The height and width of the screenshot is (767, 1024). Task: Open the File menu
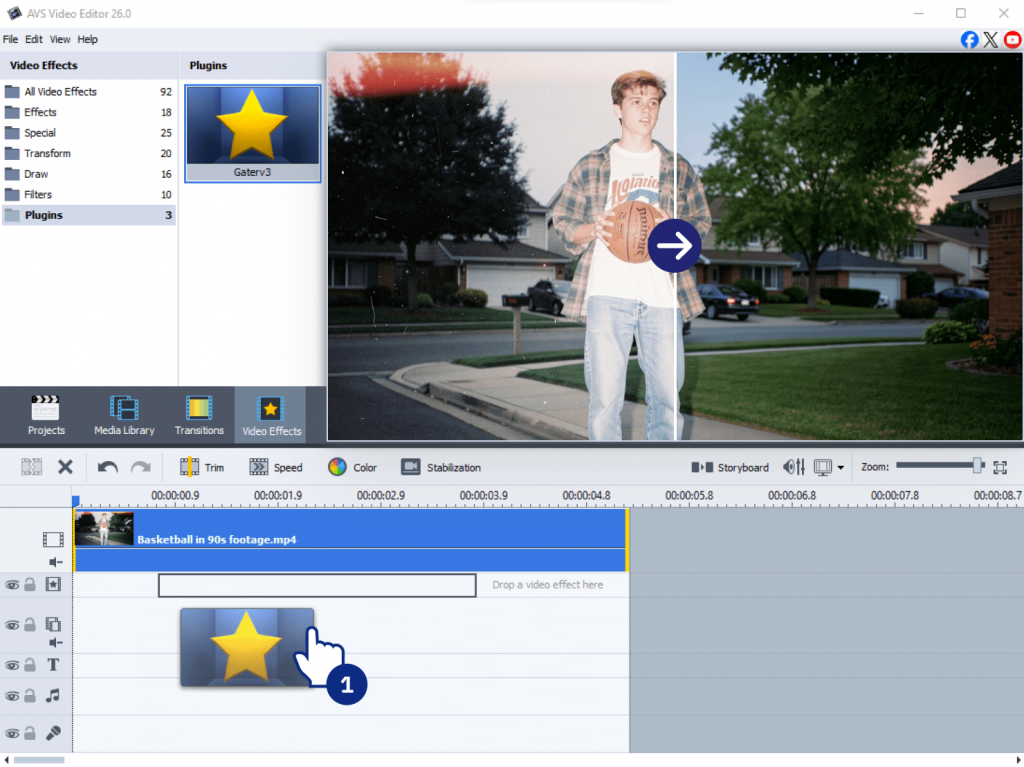(11, 39)
